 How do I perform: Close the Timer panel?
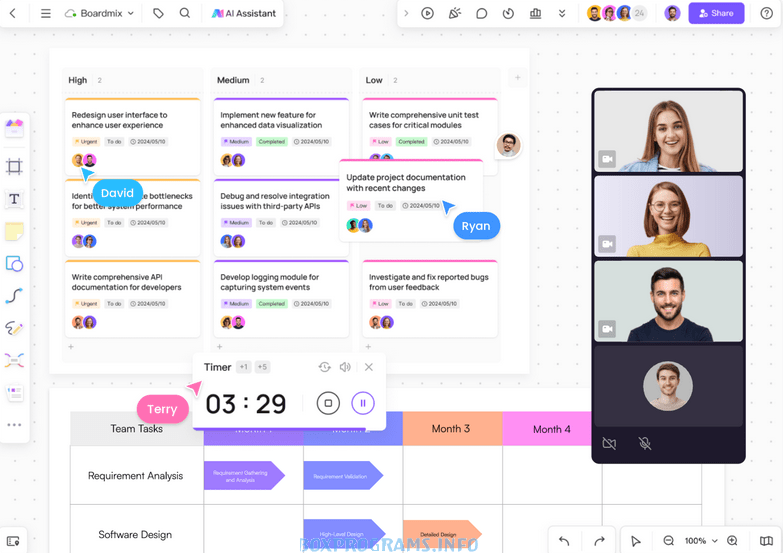point(369,367)
